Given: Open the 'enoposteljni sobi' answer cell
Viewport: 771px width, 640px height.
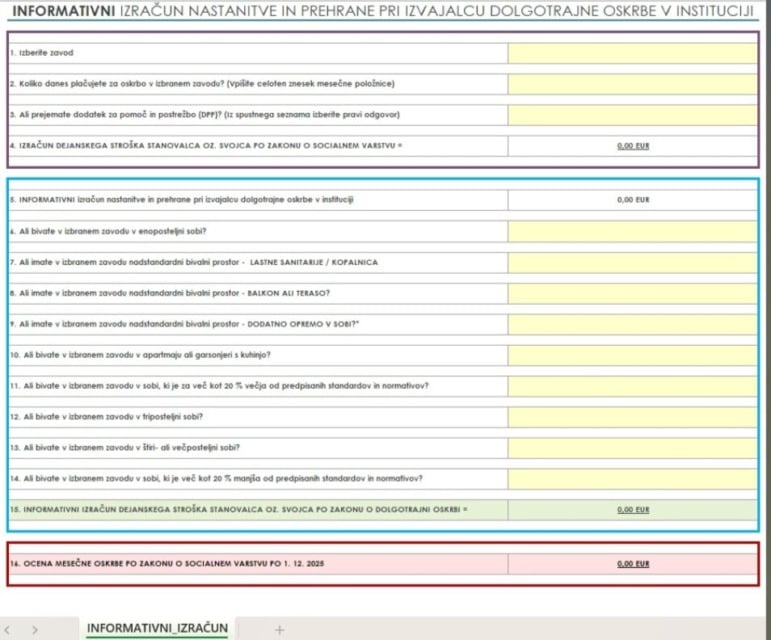Looking at the screenshot, I should tap(632, 231).
